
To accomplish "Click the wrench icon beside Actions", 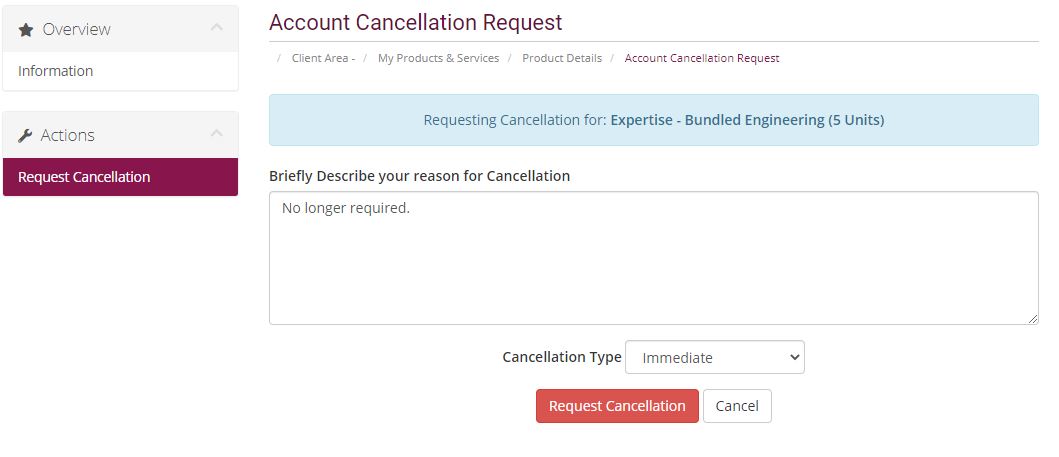I will (25, 136).
